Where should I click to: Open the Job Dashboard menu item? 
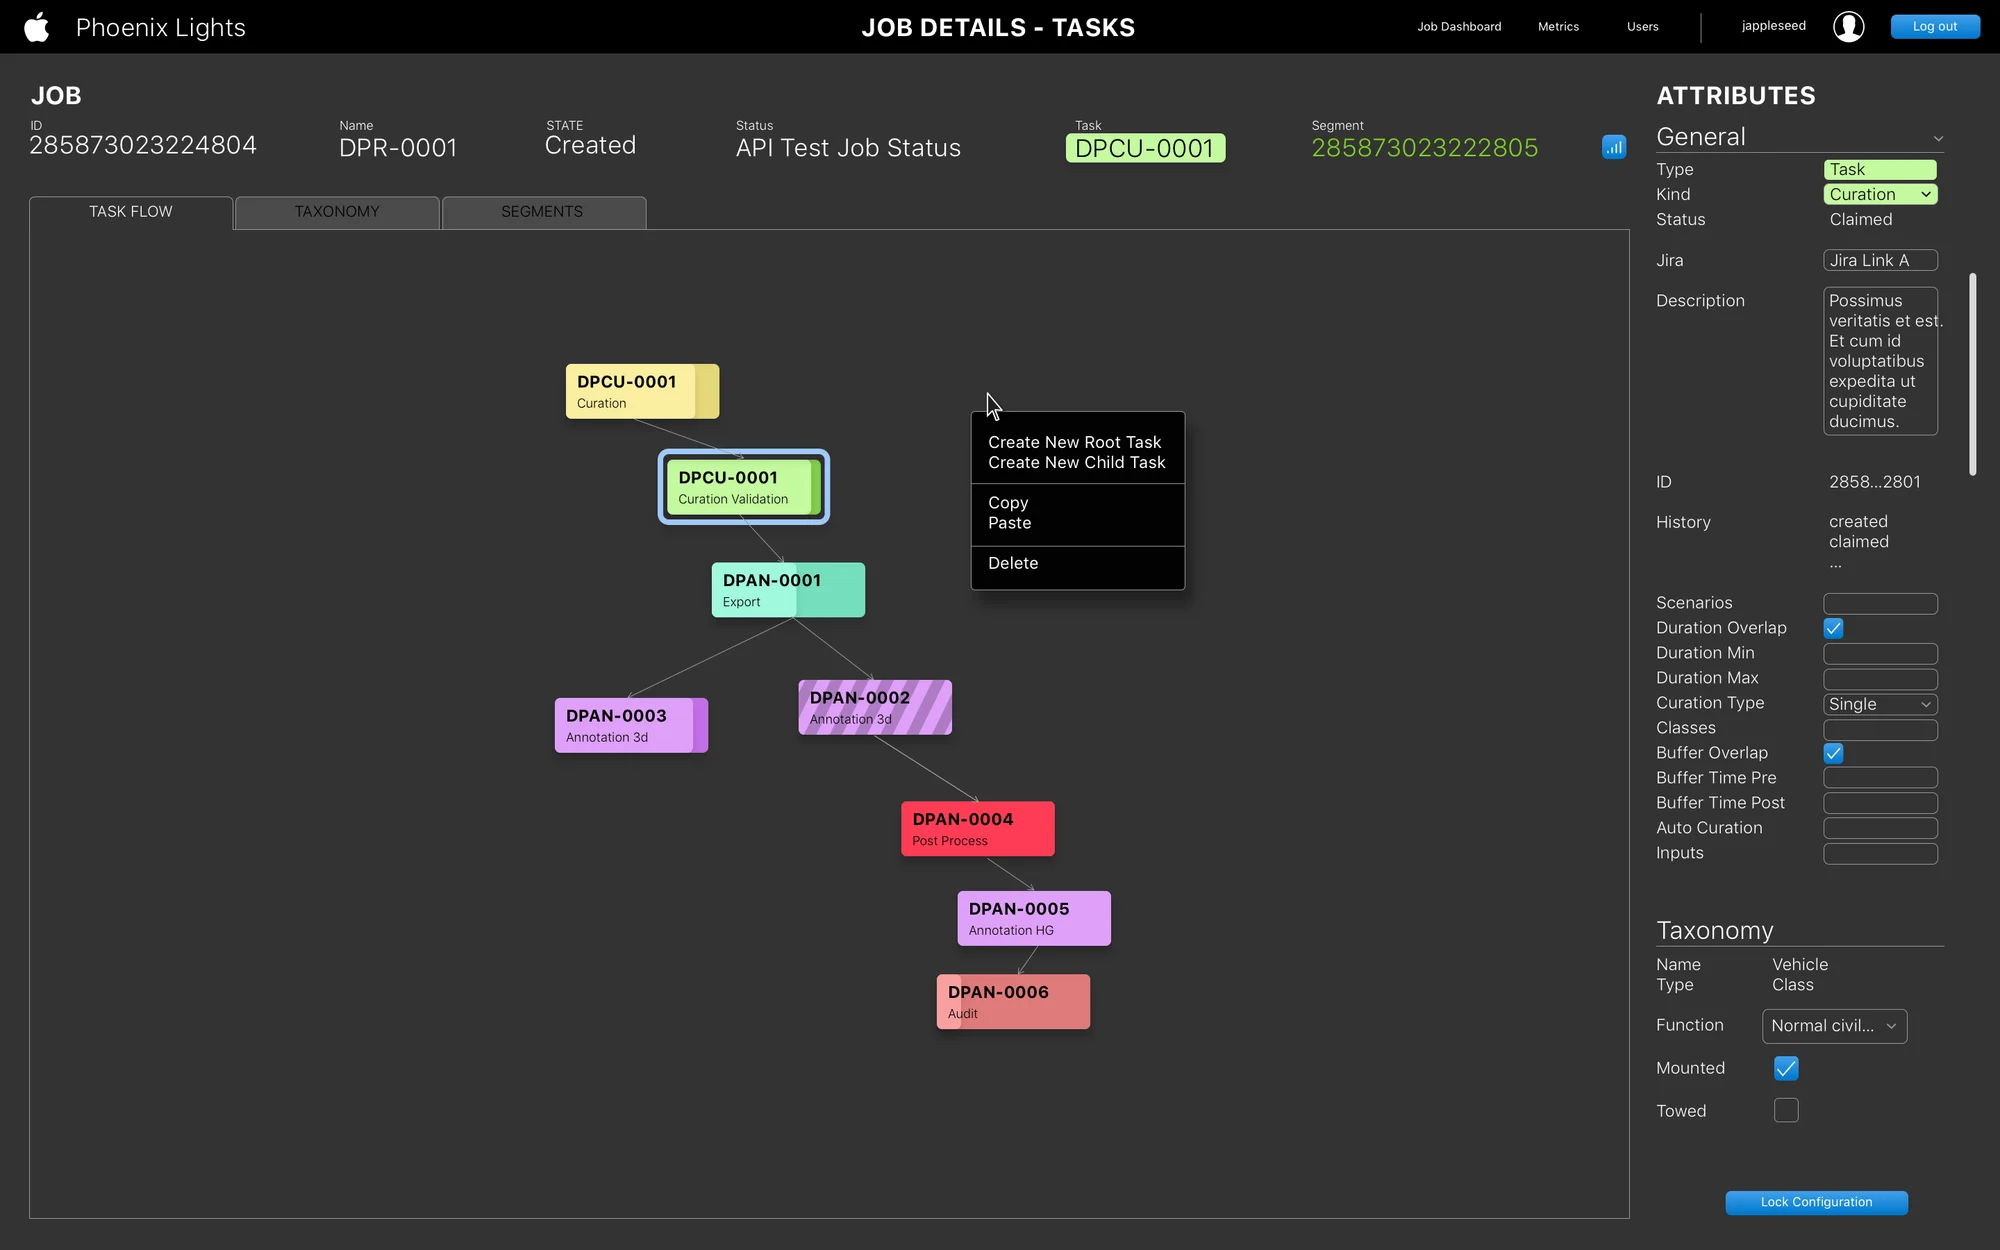(1458, 27)
